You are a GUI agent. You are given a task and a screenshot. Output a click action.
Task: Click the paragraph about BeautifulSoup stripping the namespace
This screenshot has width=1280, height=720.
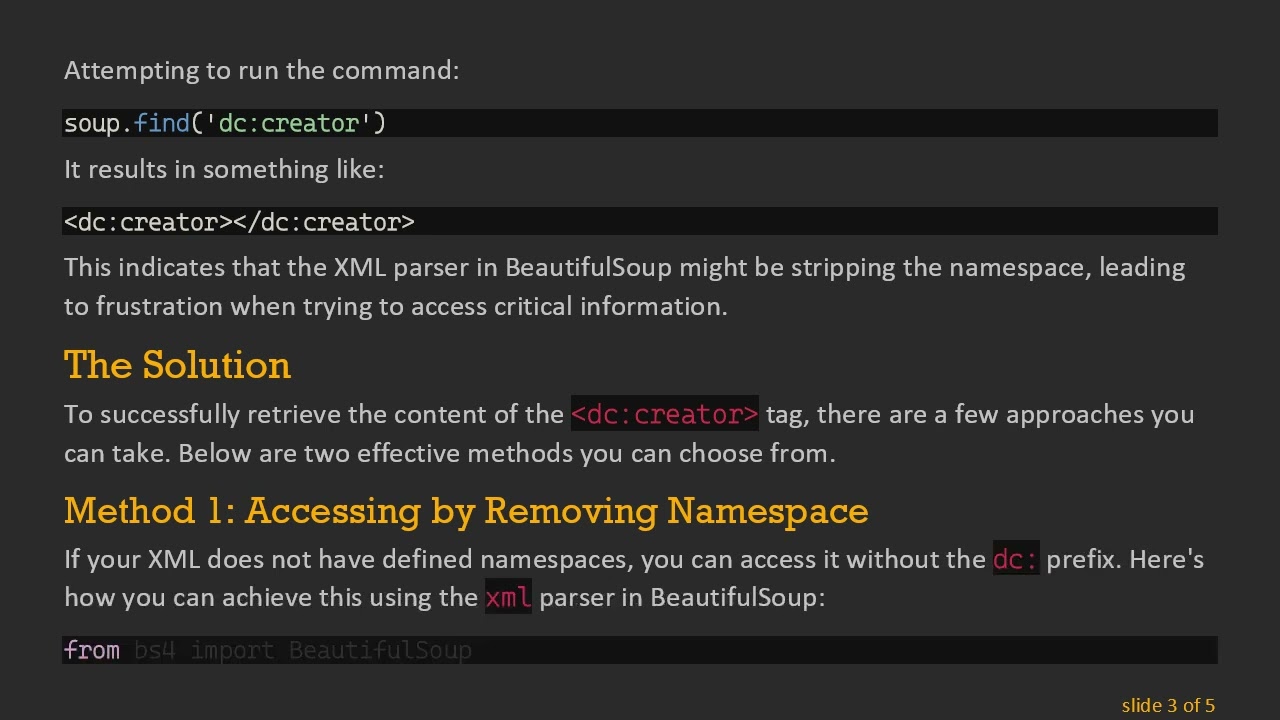pos(625,287)
